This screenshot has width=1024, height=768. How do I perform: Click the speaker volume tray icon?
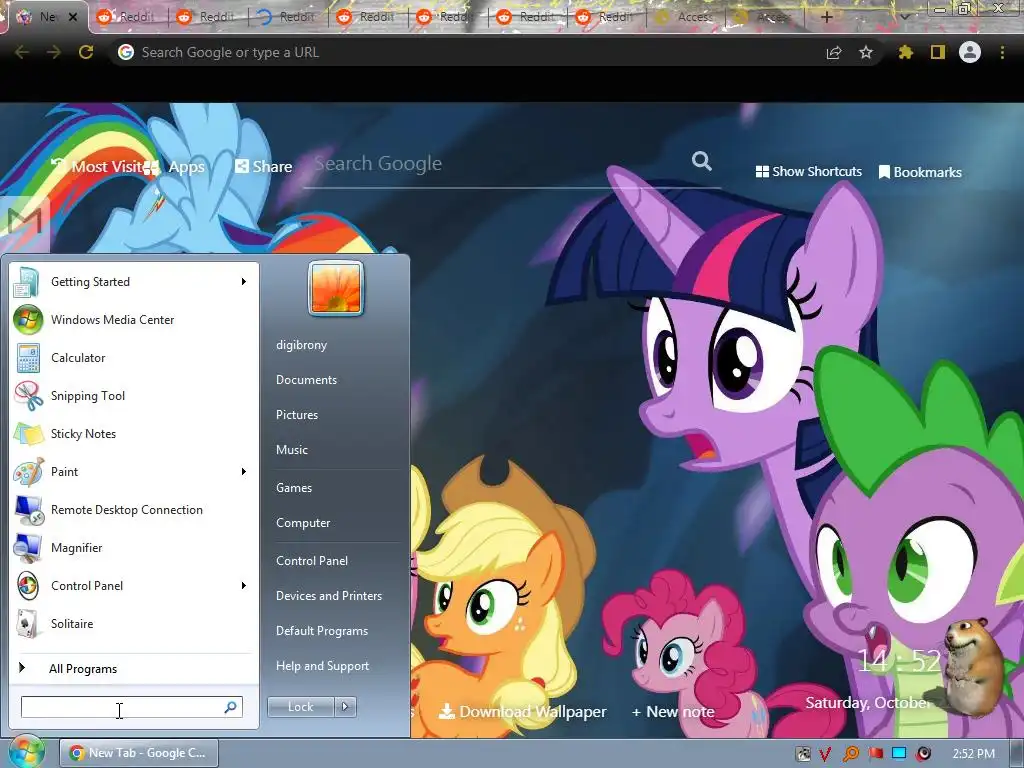[923, 754]
